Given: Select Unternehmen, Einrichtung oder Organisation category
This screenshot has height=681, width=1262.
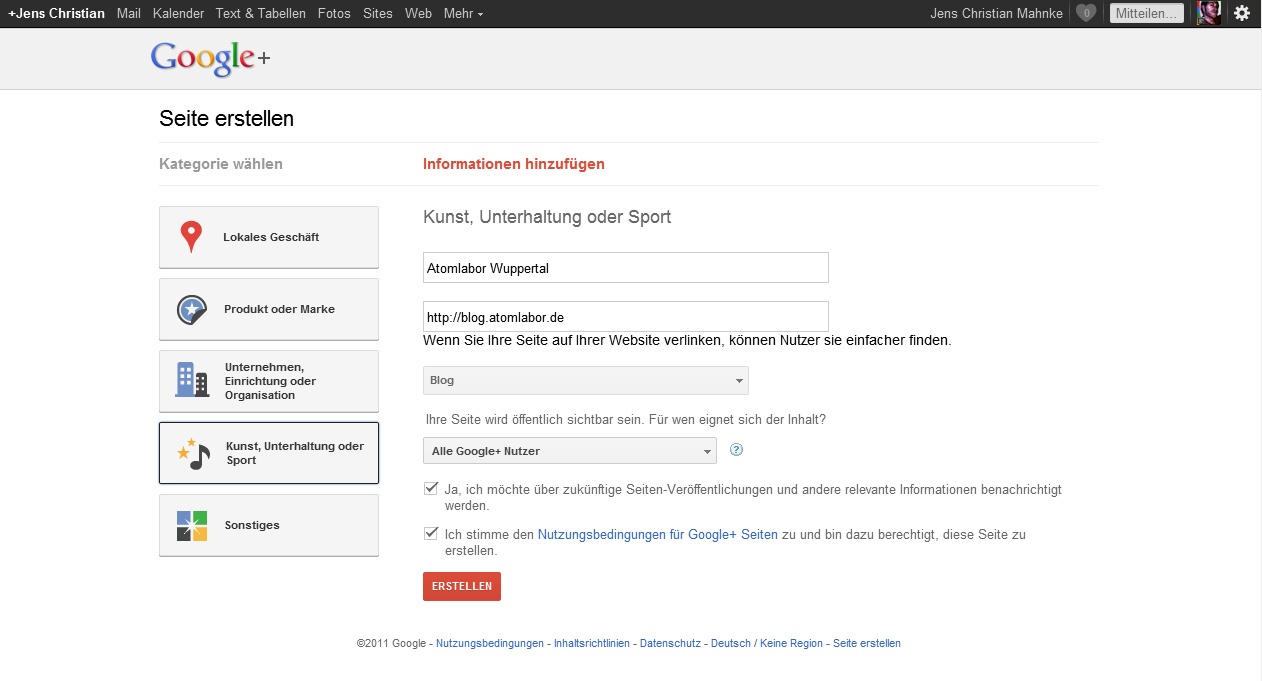Looking at the screenshot, I should tap(269, 381).
